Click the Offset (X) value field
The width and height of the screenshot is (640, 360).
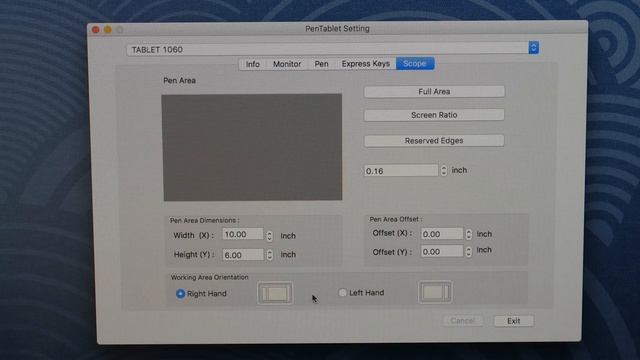click(442, 234)
